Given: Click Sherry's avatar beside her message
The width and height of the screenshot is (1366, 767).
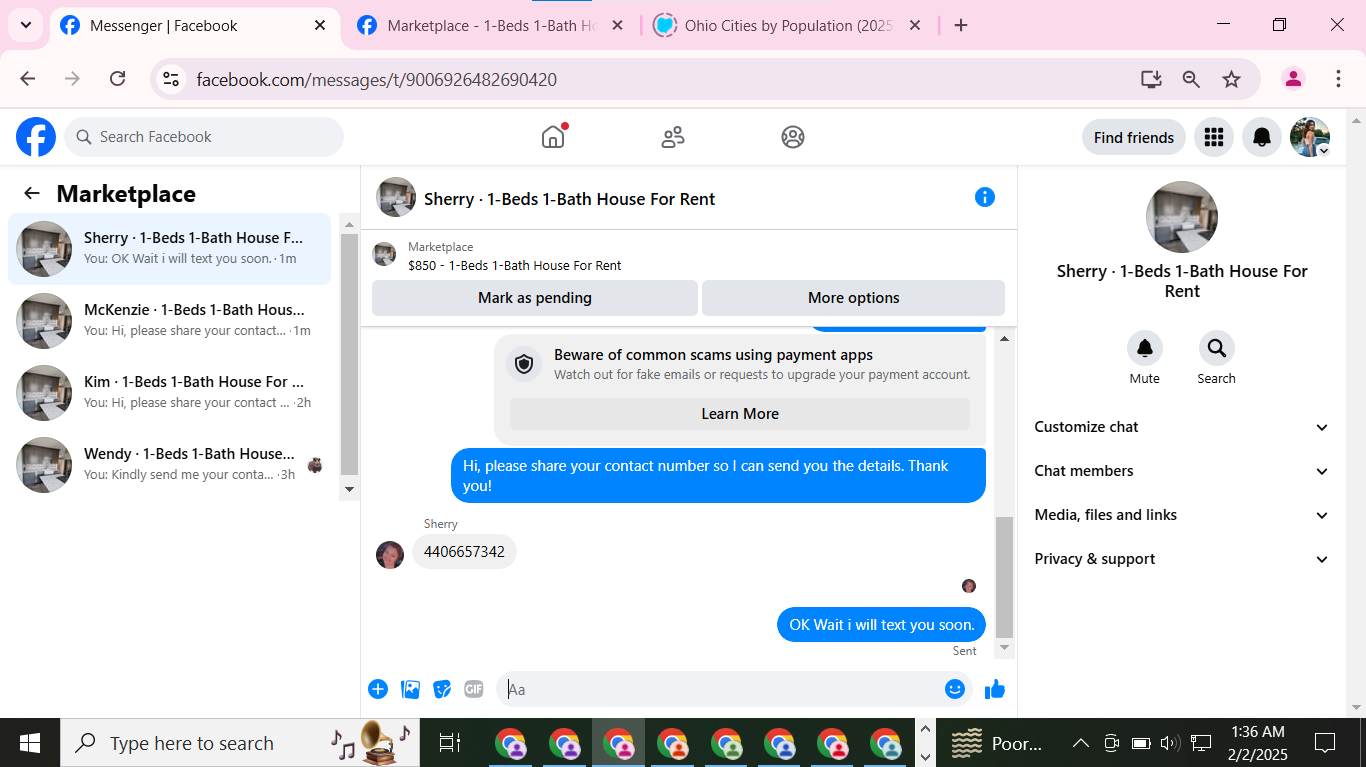Looking at the screenshot, I should [390, 555].
